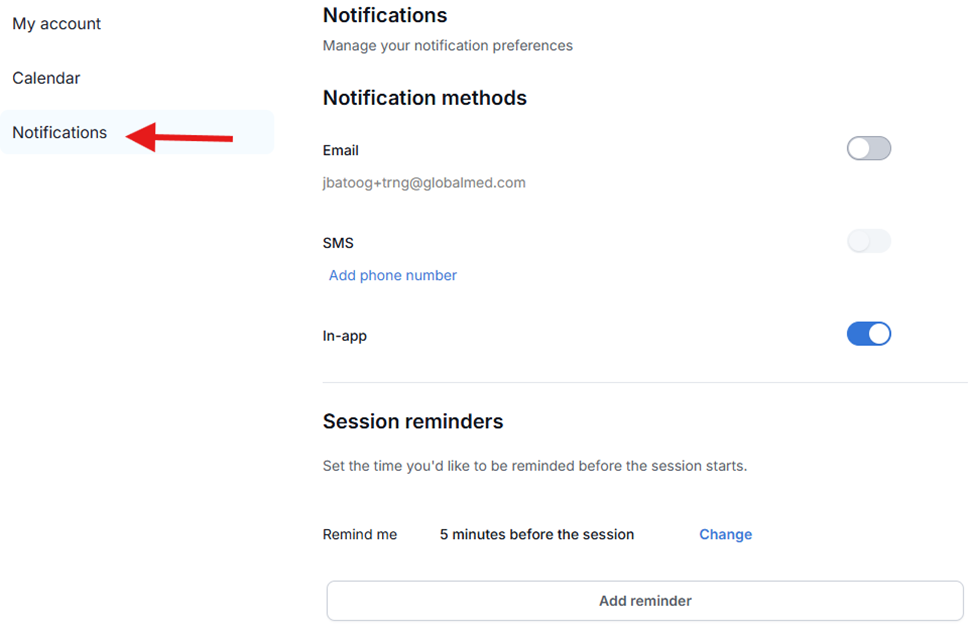Image resolution: width=975 pixels, height=630 pixels.
Task: Go to the Calendar settings page
Action: tap(46, 78)
